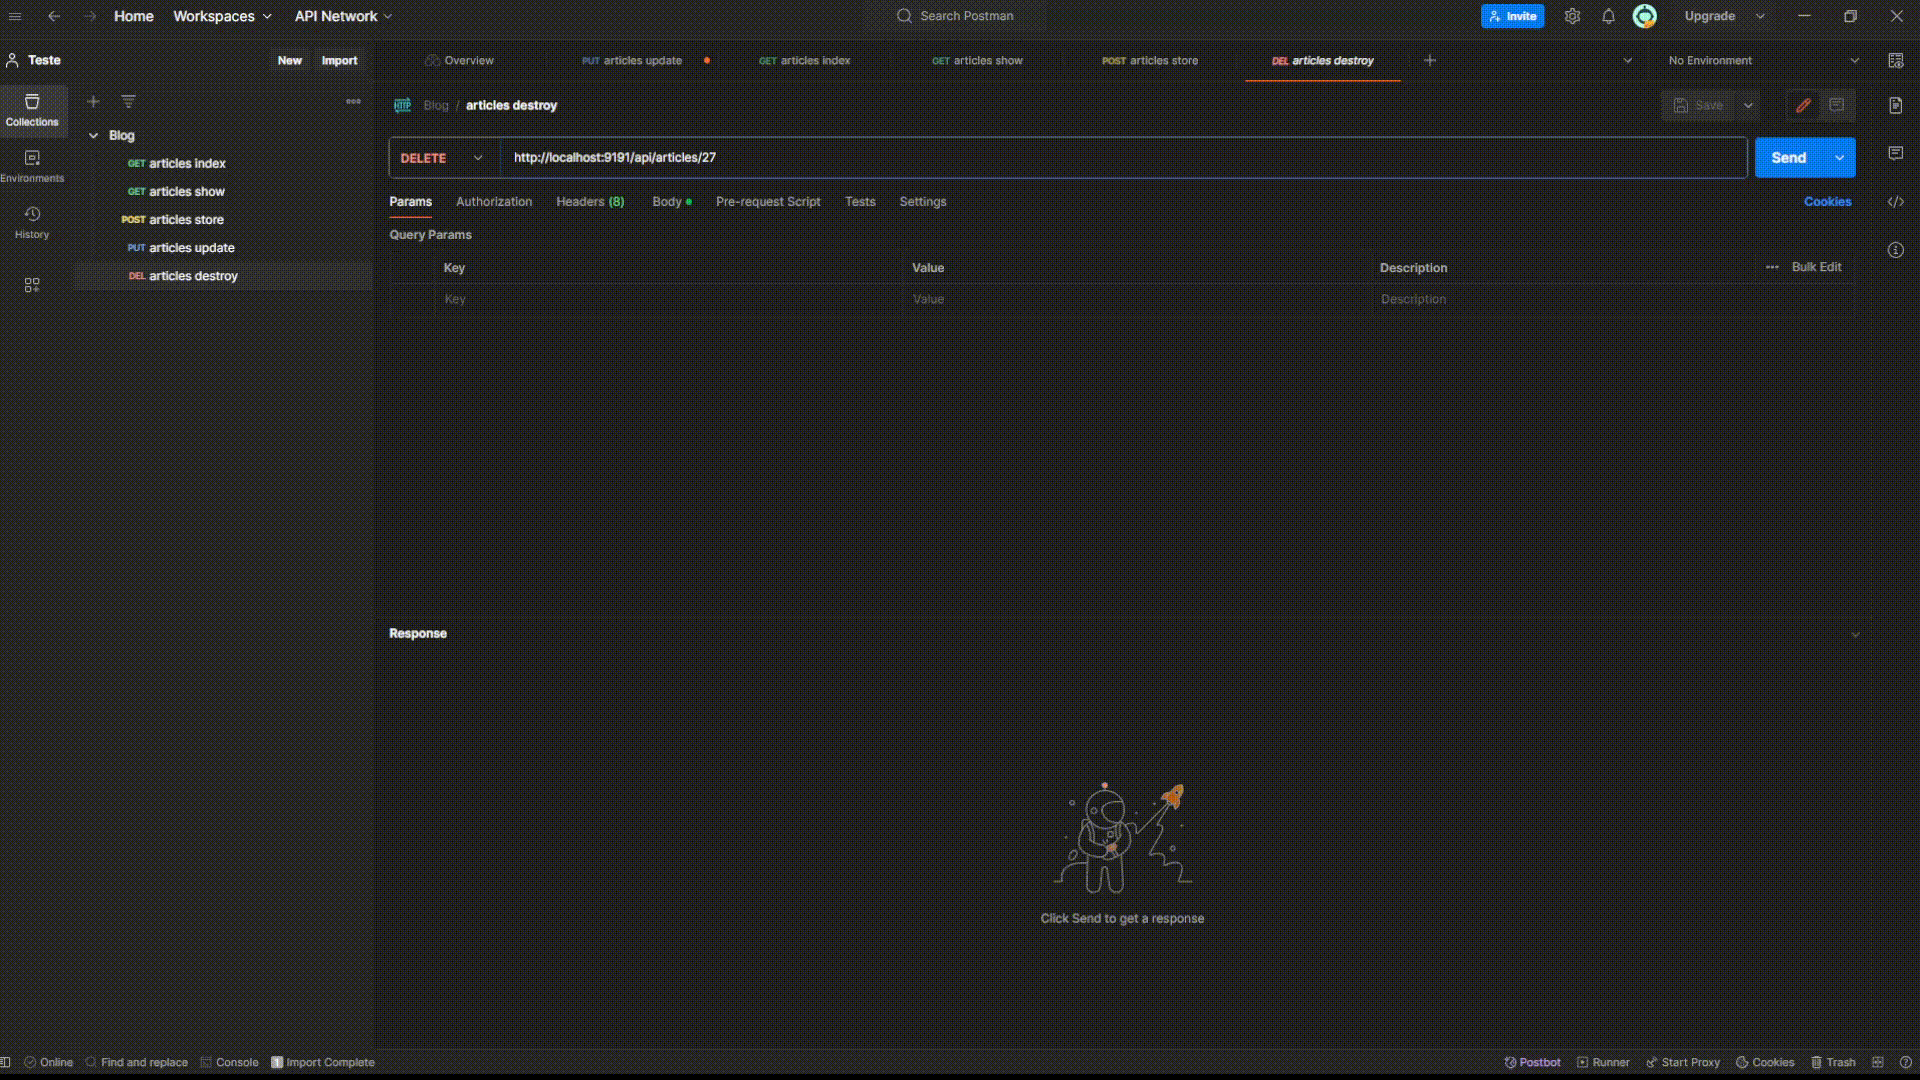Switch to the Authorization tab

click(x=493, y=202)
